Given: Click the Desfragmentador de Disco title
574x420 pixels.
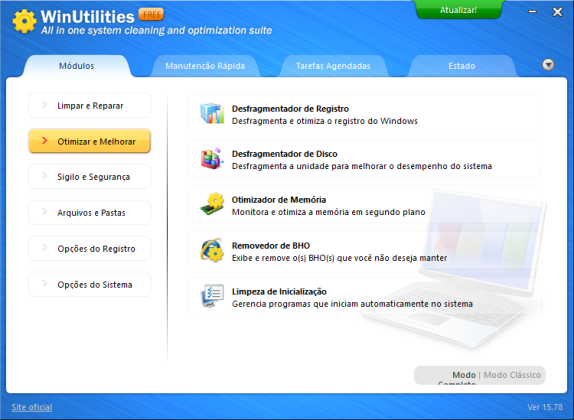Looking at the screenshot, I should [x=284, y=154].
